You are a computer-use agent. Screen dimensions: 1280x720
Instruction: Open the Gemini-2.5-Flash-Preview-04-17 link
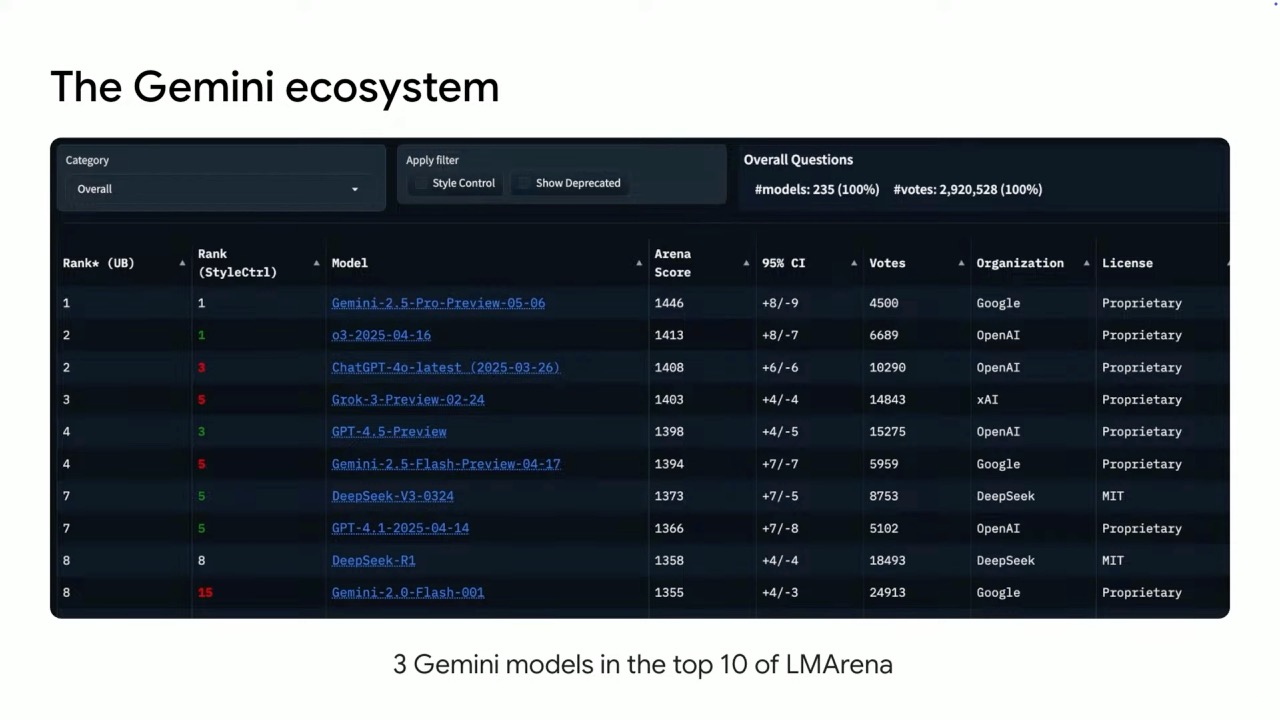coord(446,464)
